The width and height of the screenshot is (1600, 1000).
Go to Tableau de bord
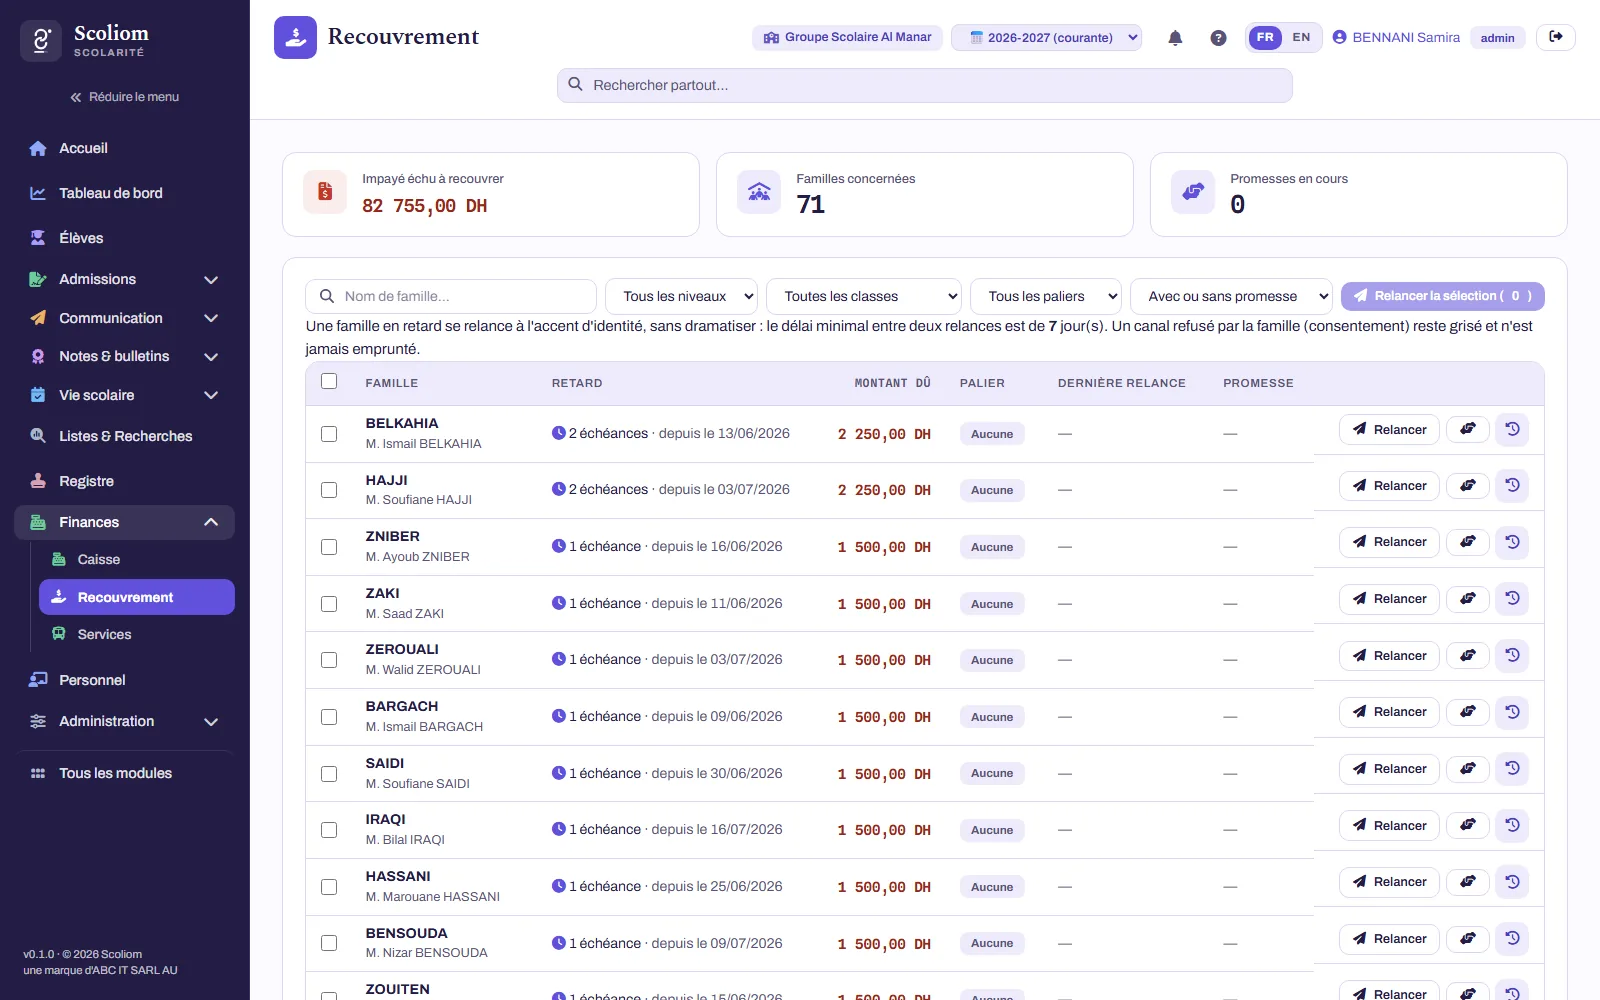click(x=125, y=193)
